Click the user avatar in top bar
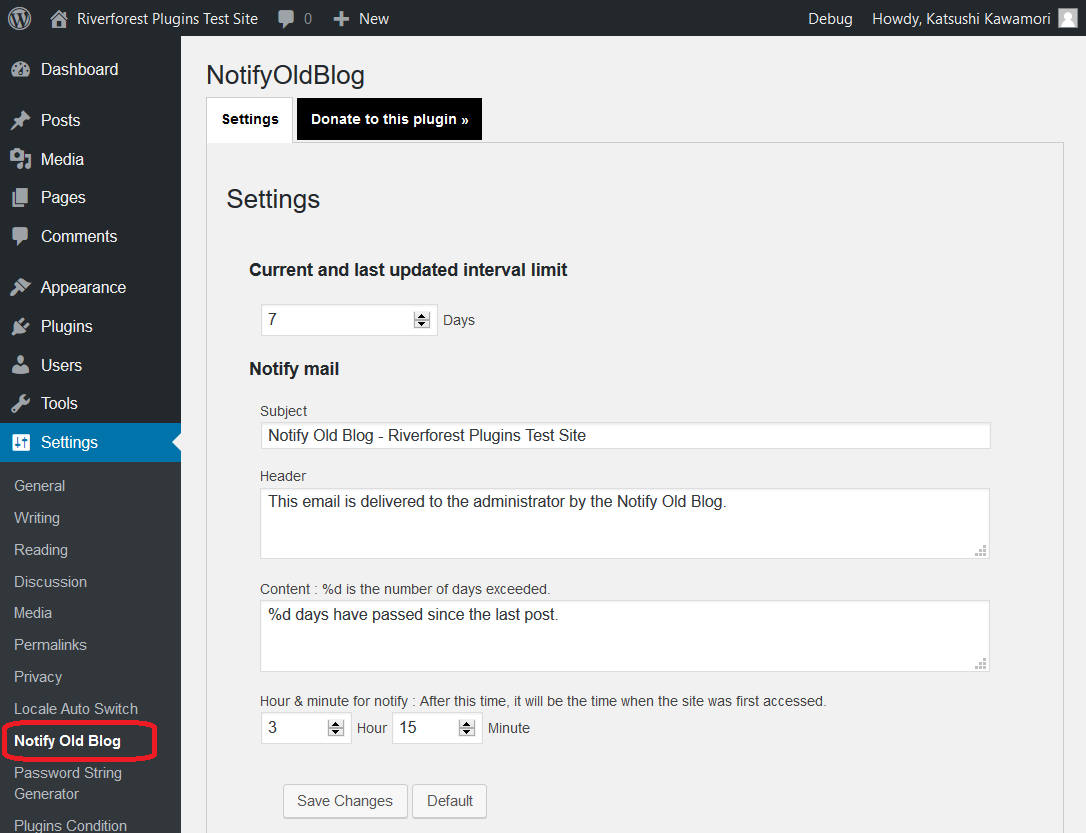The width and height of the screenshot is (1086, 833). click(x=1067, y=18)
